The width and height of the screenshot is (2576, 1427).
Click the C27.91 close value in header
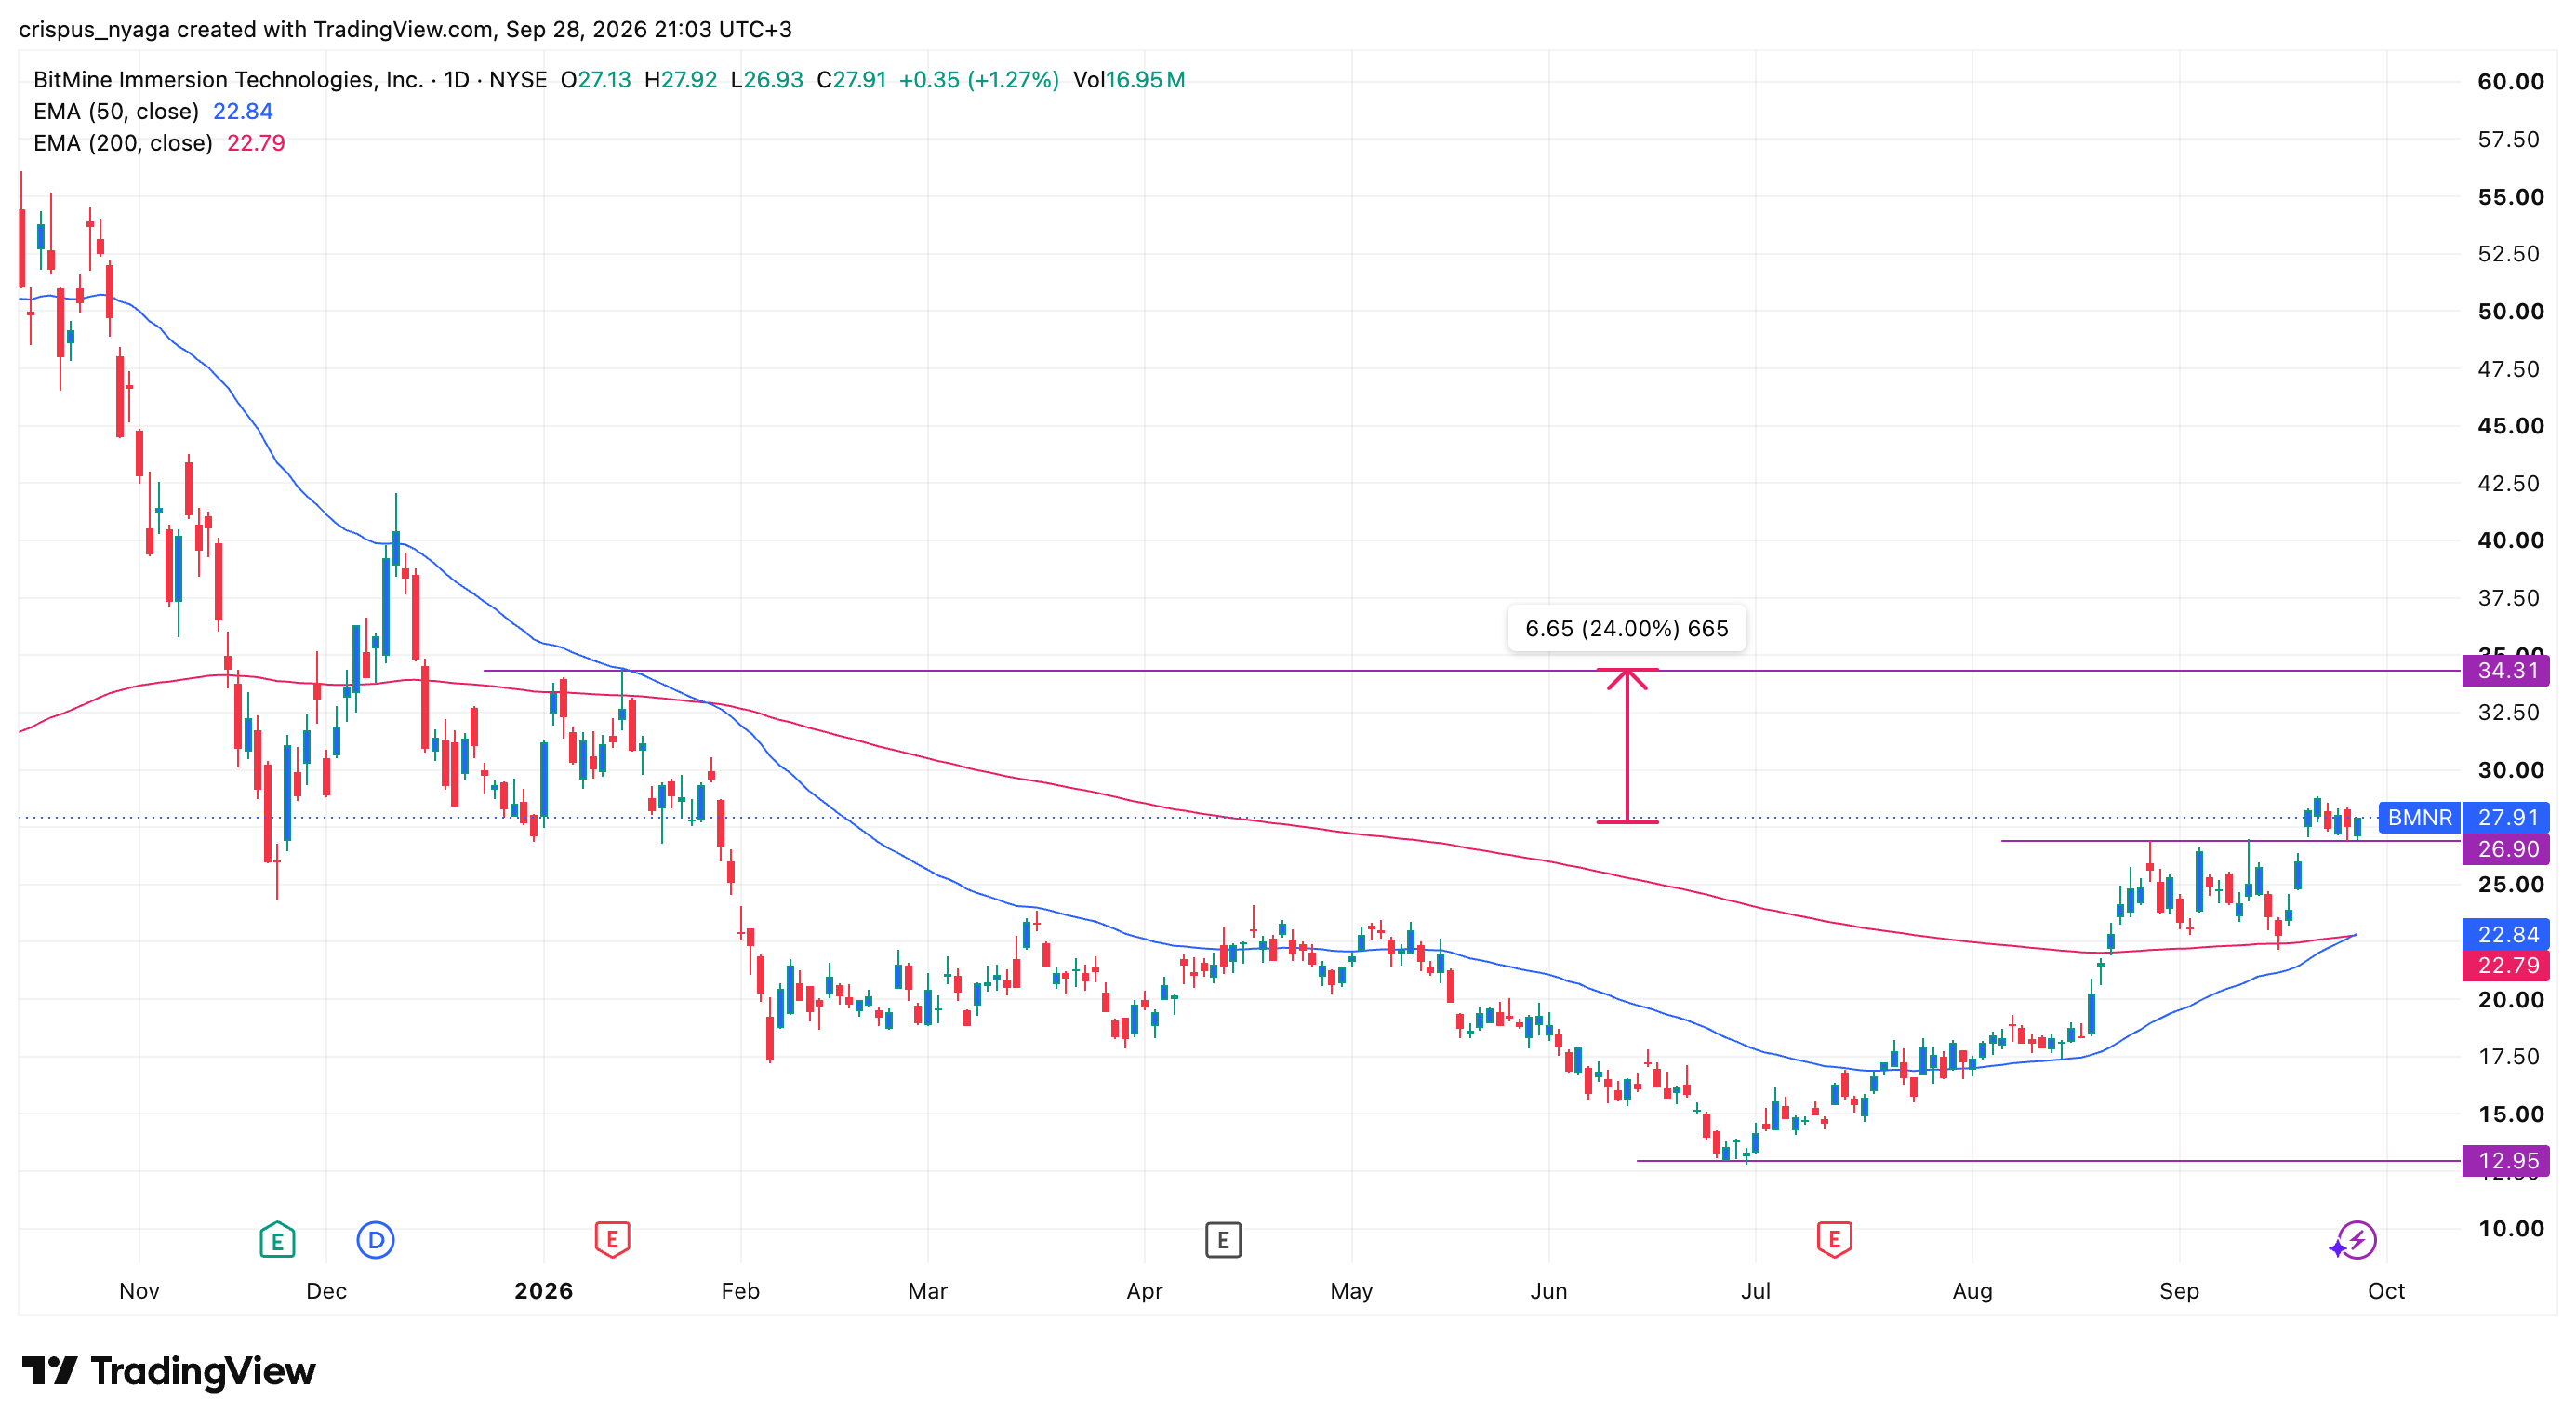pos(851,79)
